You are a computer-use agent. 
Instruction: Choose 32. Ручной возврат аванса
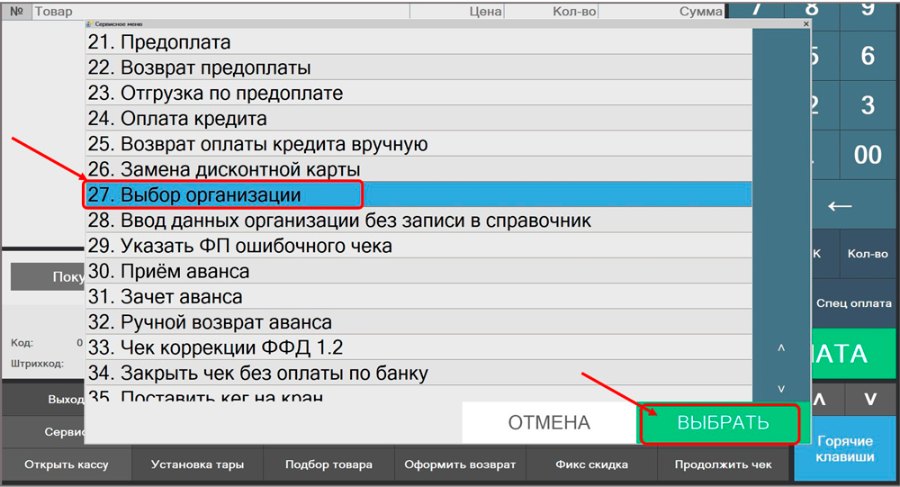[x=418, y=322]
